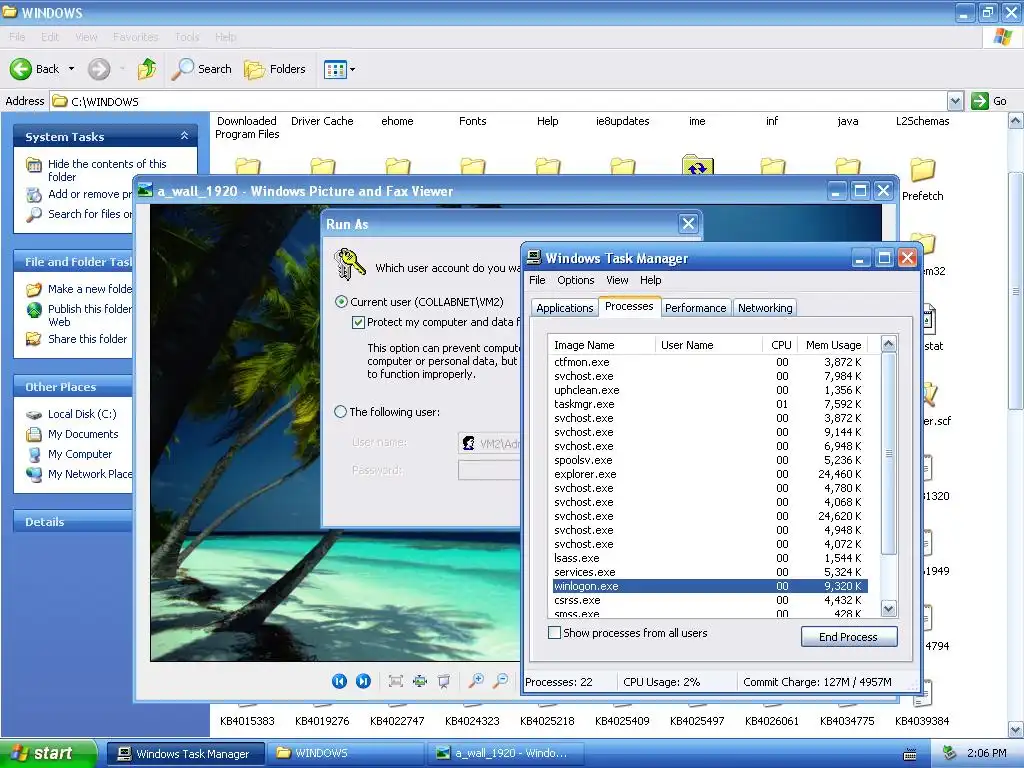This screenshot has width=1024, height=768.
Task: Open Task Manager Help menu
Action: pyautogui.click(x=650, y=280)
